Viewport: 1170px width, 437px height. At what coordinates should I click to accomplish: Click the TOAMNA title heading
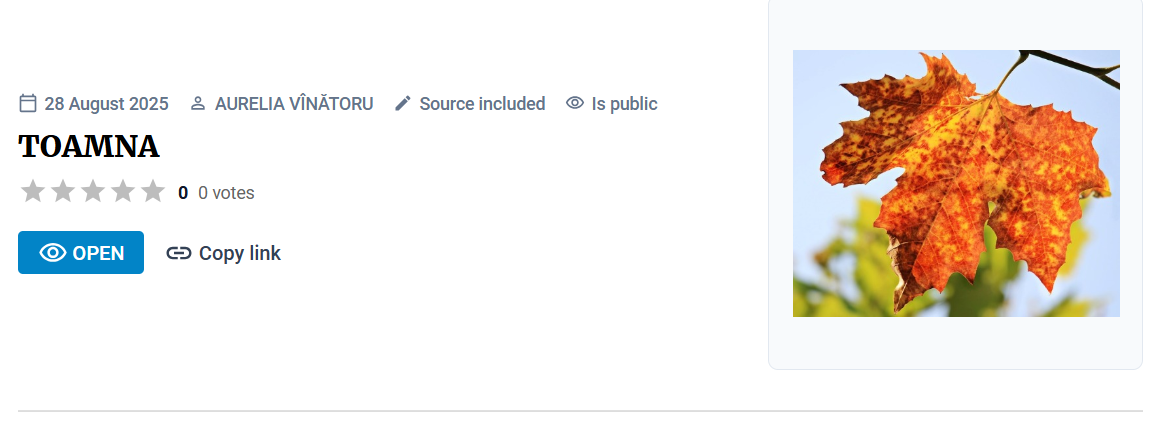(x=89, y=147)
